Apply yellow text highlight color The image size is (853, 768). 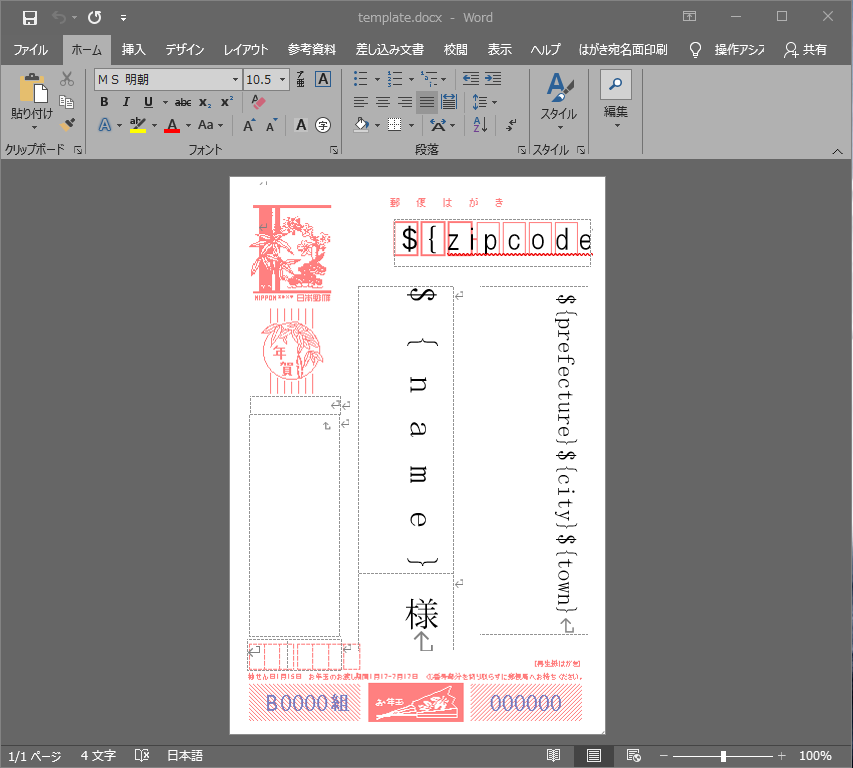(138, 125)
